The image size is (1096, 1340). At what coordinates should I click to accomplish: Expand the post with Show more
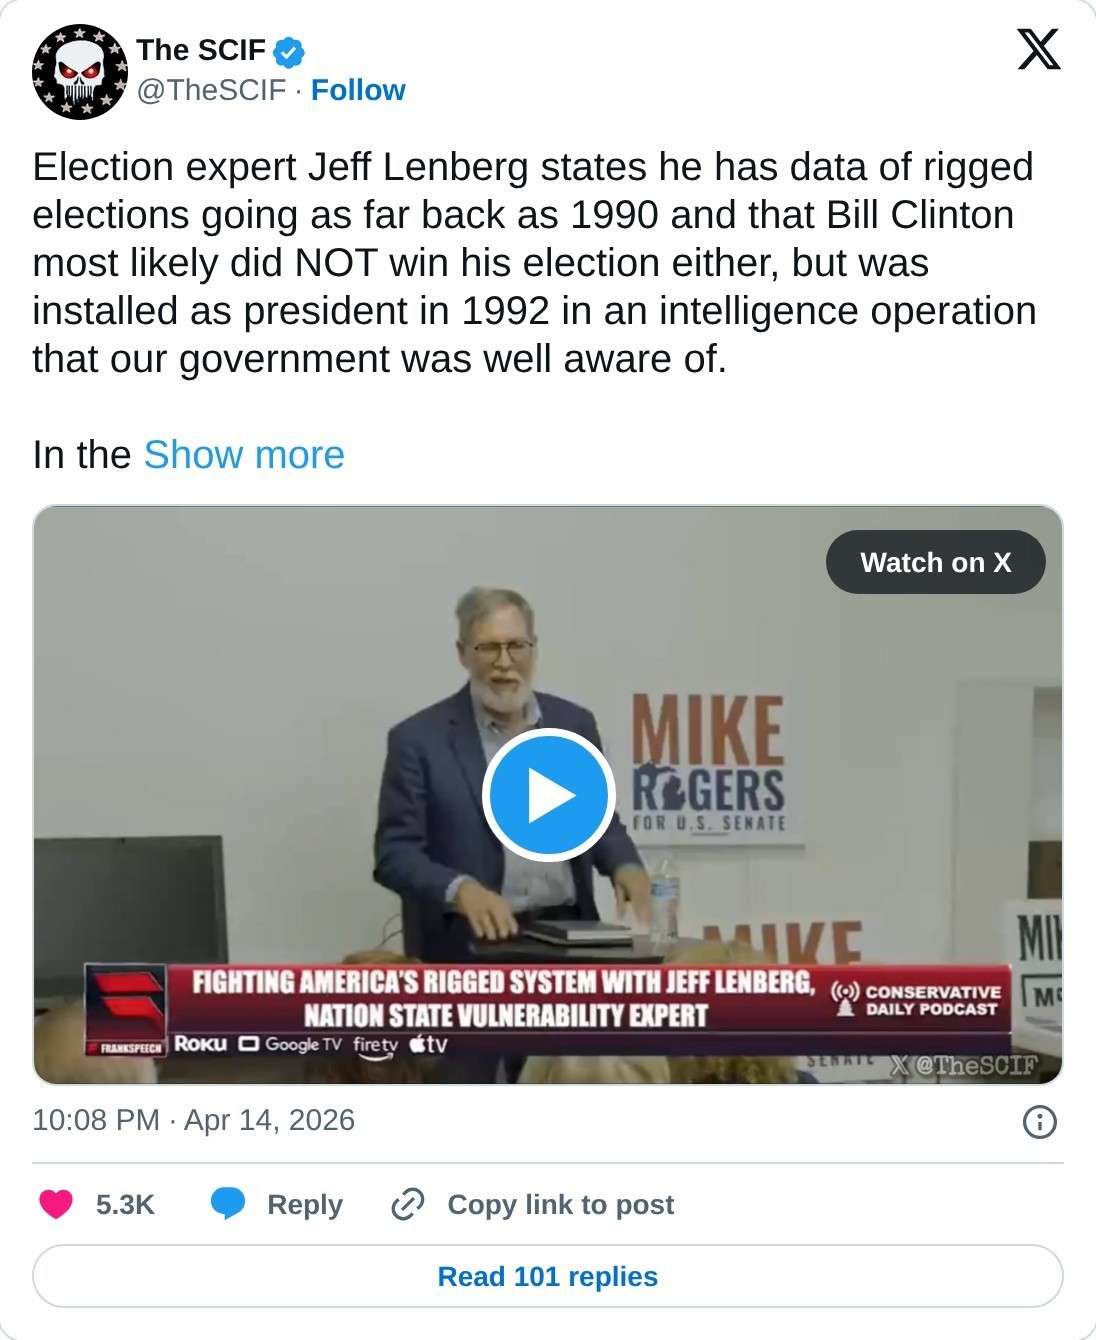coord(244,455)
